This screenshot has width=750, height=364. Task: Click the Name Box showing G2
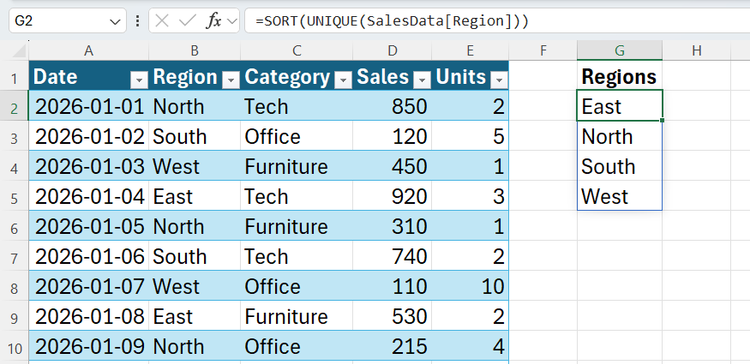tap(67, 21)
